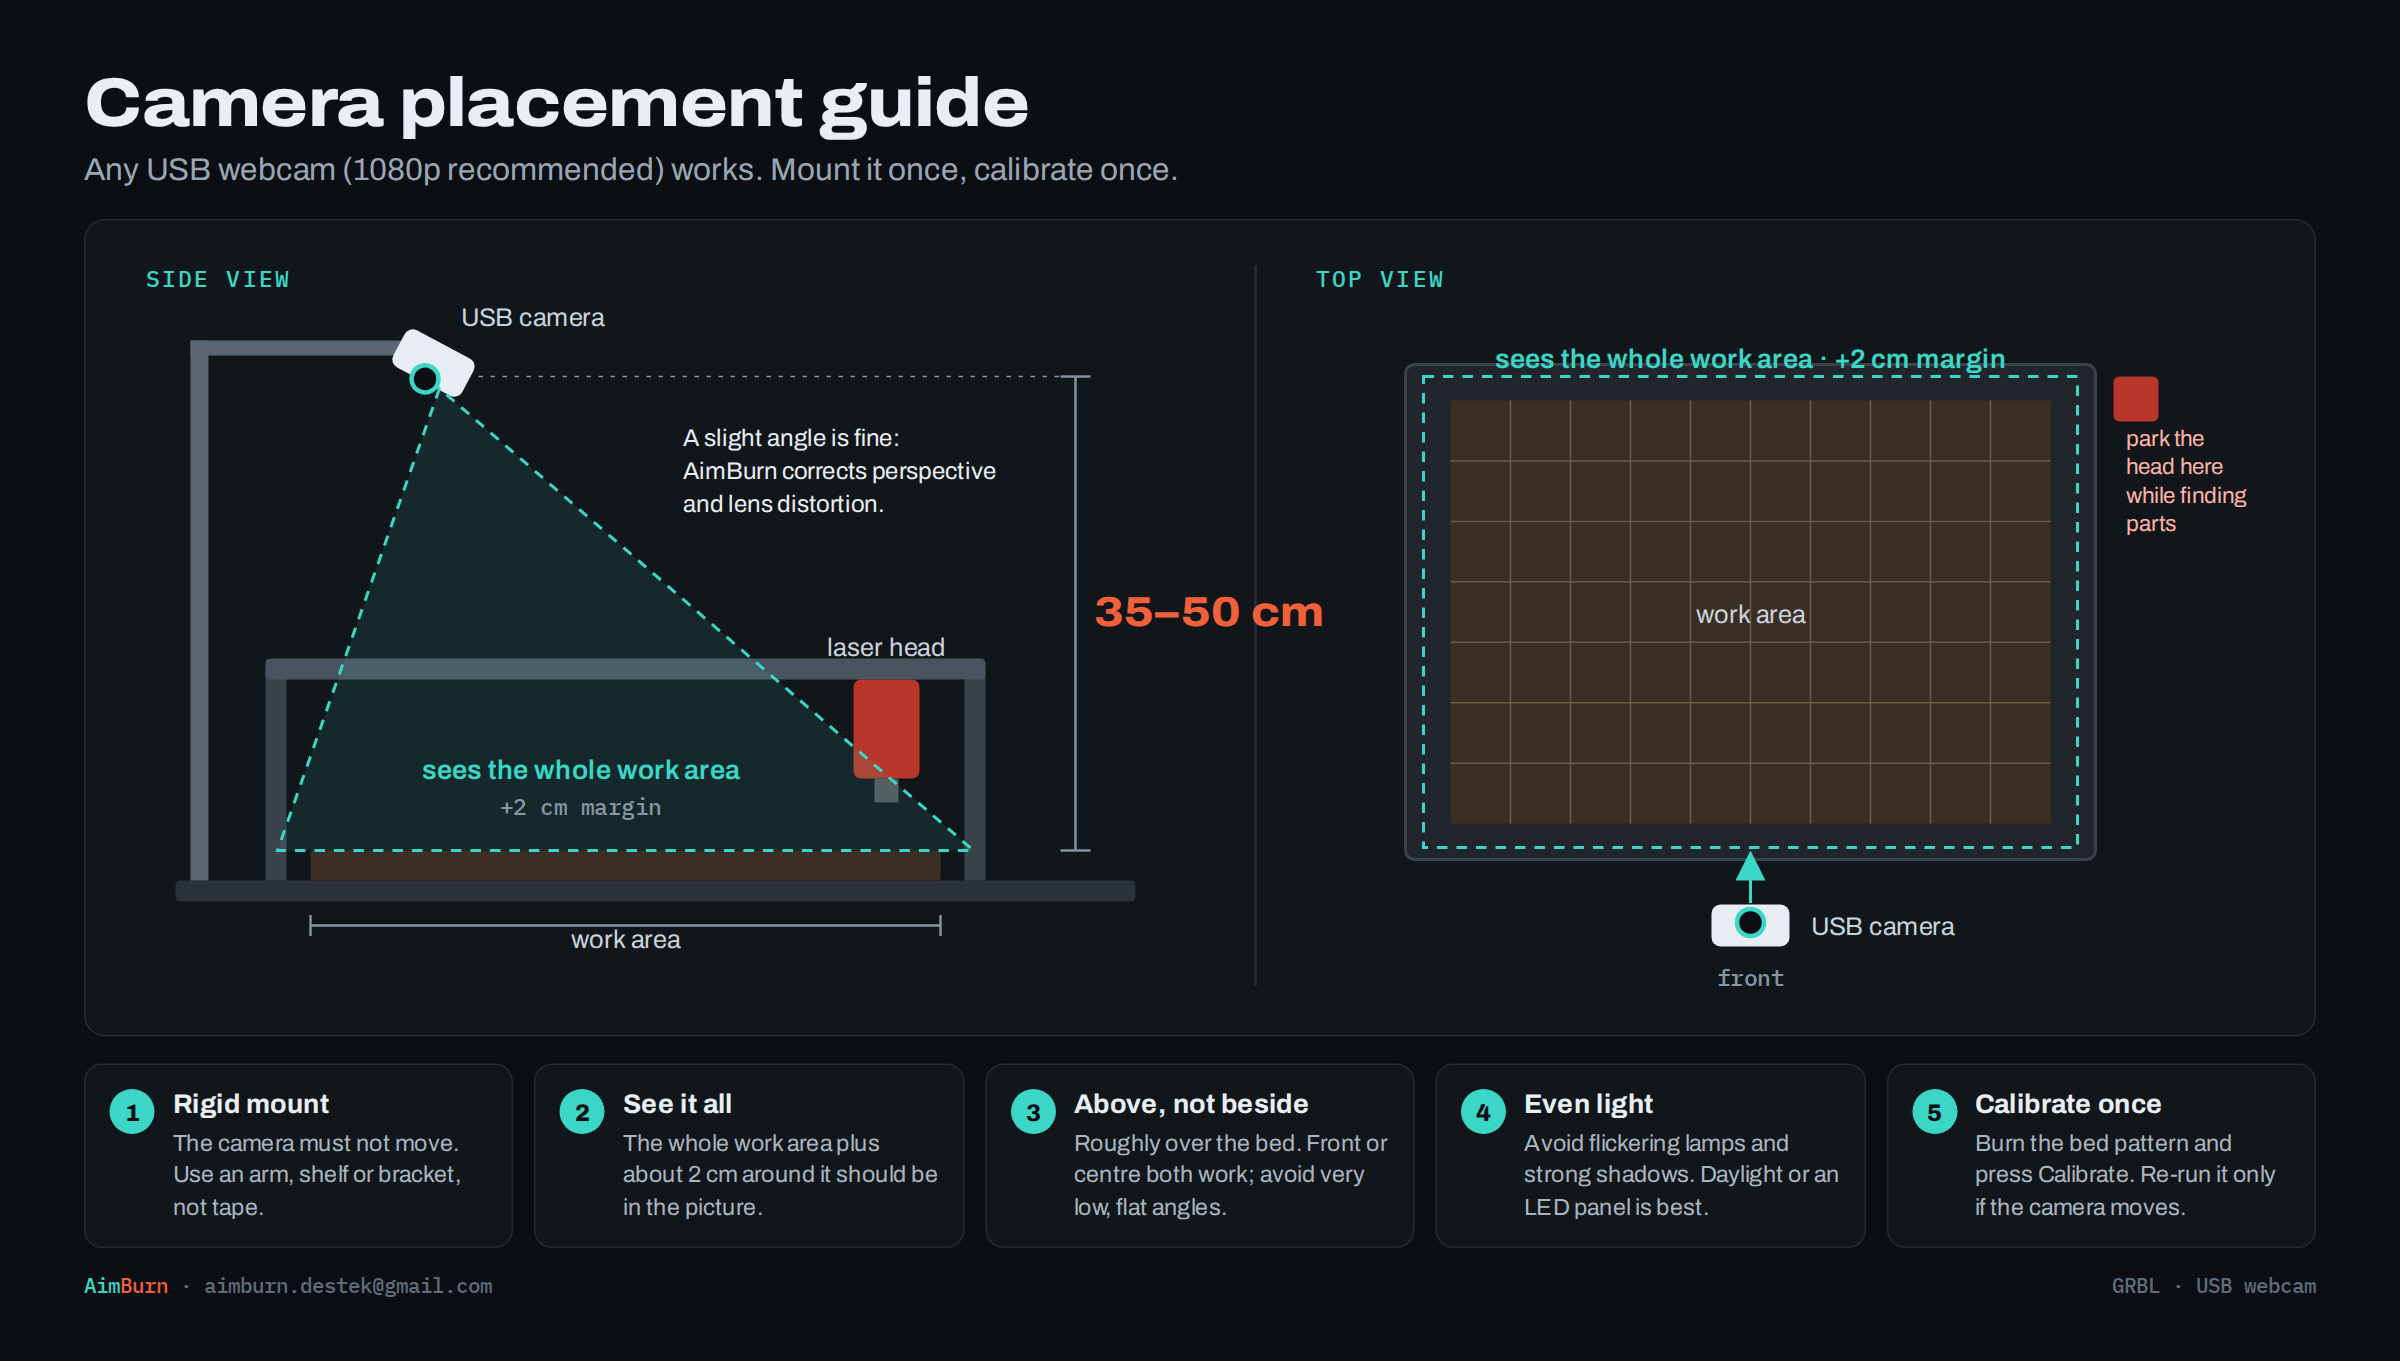Click the 'TOP VIEW' label

pos(1380,280)
